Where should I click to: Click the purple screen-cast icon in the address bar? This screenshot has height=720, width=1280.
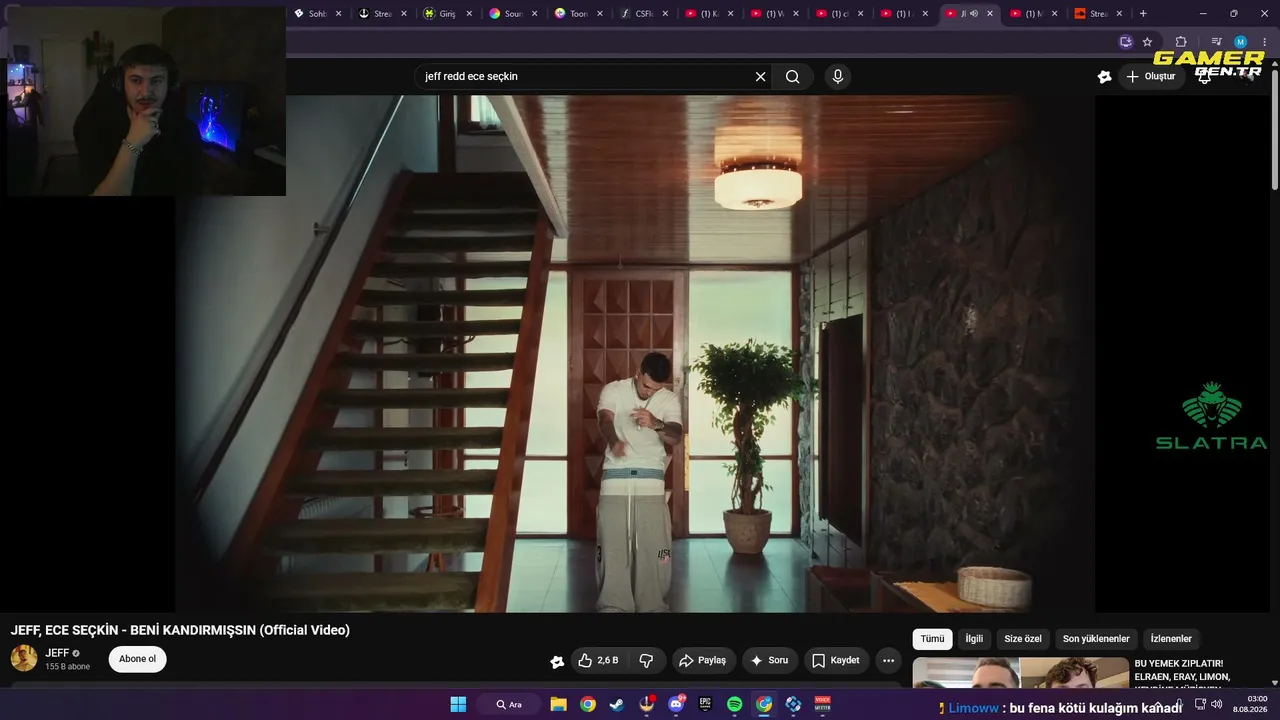click(x=1126, y=42)
